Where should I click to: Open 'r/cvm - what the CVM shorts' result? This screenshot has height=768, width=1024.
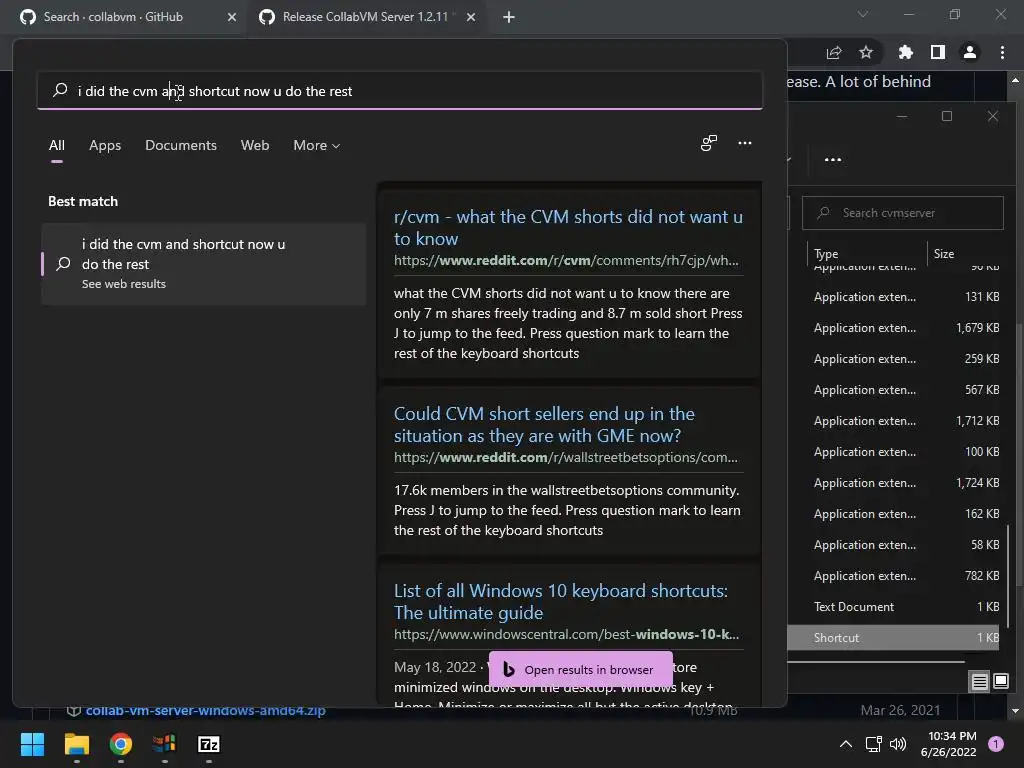tap(568, 227)
